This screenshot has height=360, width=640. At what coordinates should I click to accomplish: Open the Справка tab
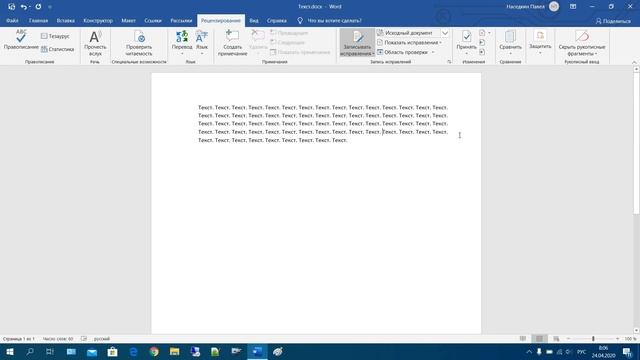(x=277, y=20)
